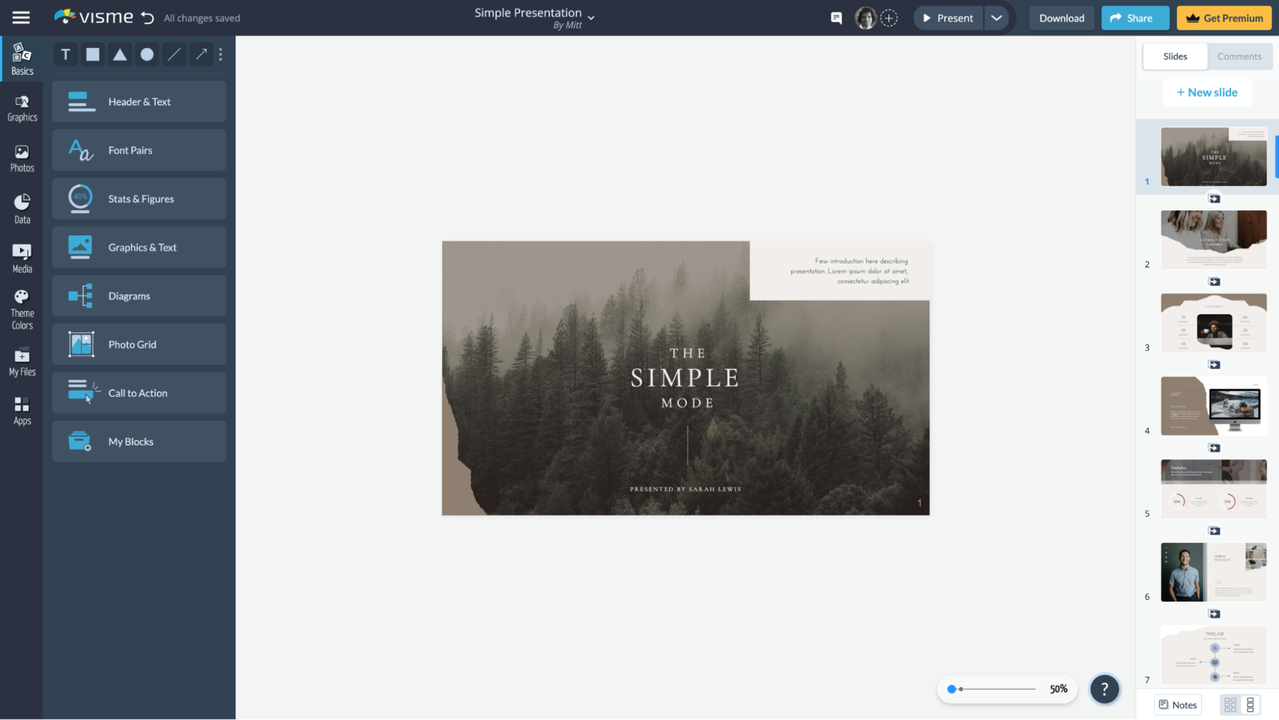Select the line tool
The width and height of the screenshot is (1279, 720).
point(174,55)
